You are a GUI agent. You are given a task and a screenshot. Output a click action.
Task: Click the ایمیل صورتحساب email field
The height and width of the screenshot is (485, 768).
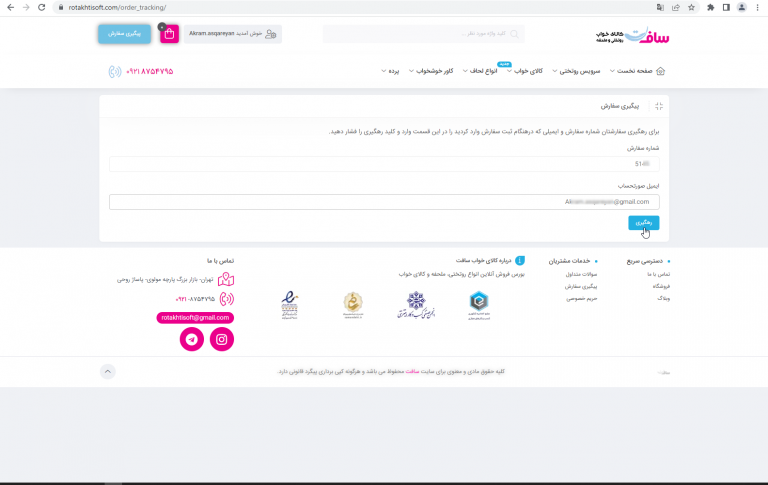click(x=384, y=202)
